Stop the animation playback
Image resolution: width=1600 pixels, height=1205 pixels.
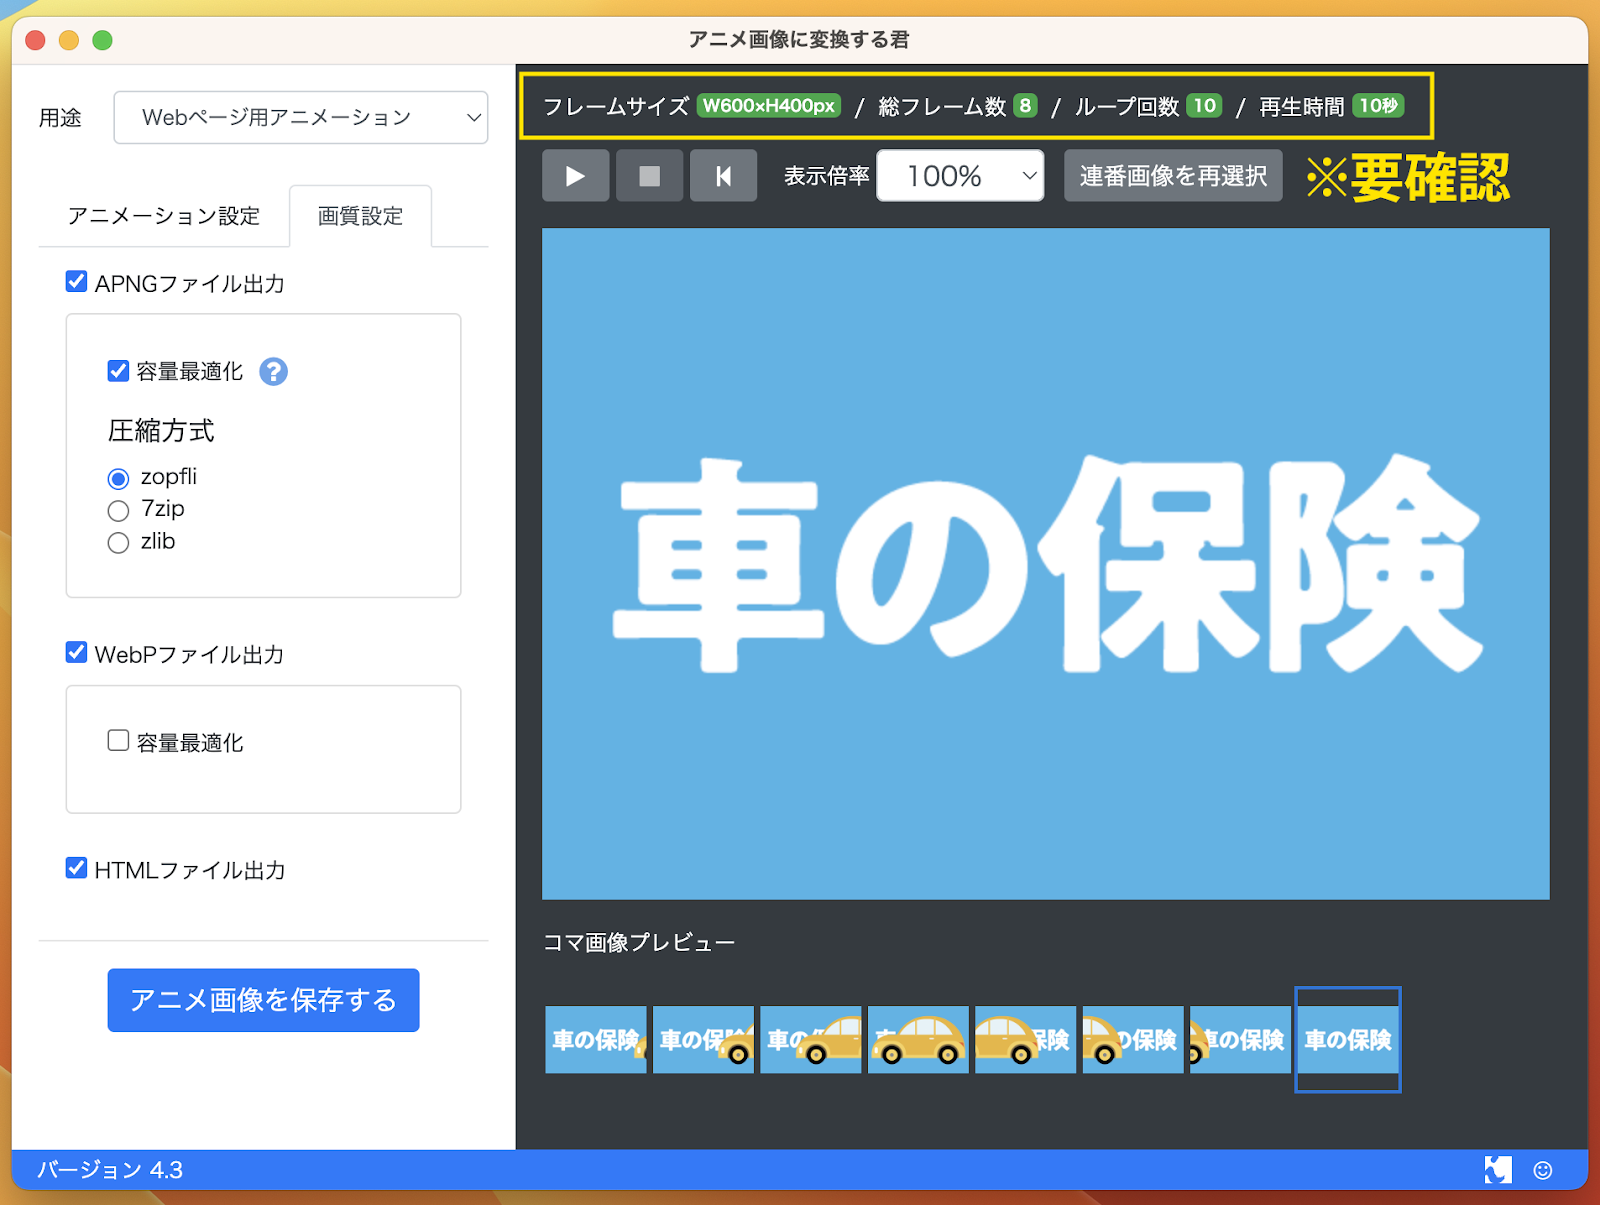[649, 176]
